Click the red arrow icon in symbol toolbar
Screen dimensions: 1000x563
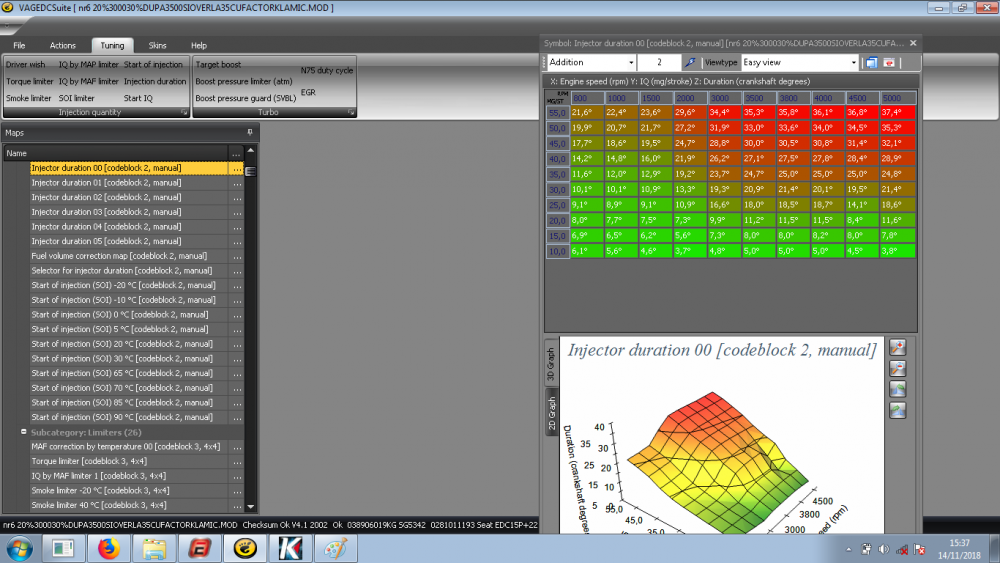[x=888, y=62]
